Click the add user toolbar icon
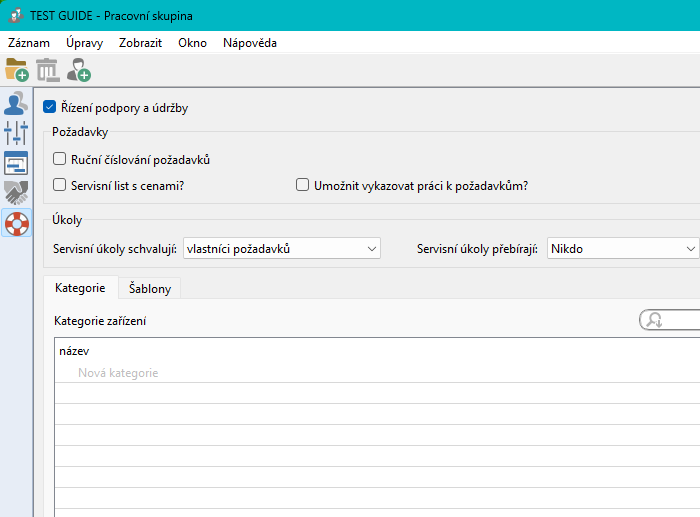This screenshot has width=700, height=517. coord(78,70)
